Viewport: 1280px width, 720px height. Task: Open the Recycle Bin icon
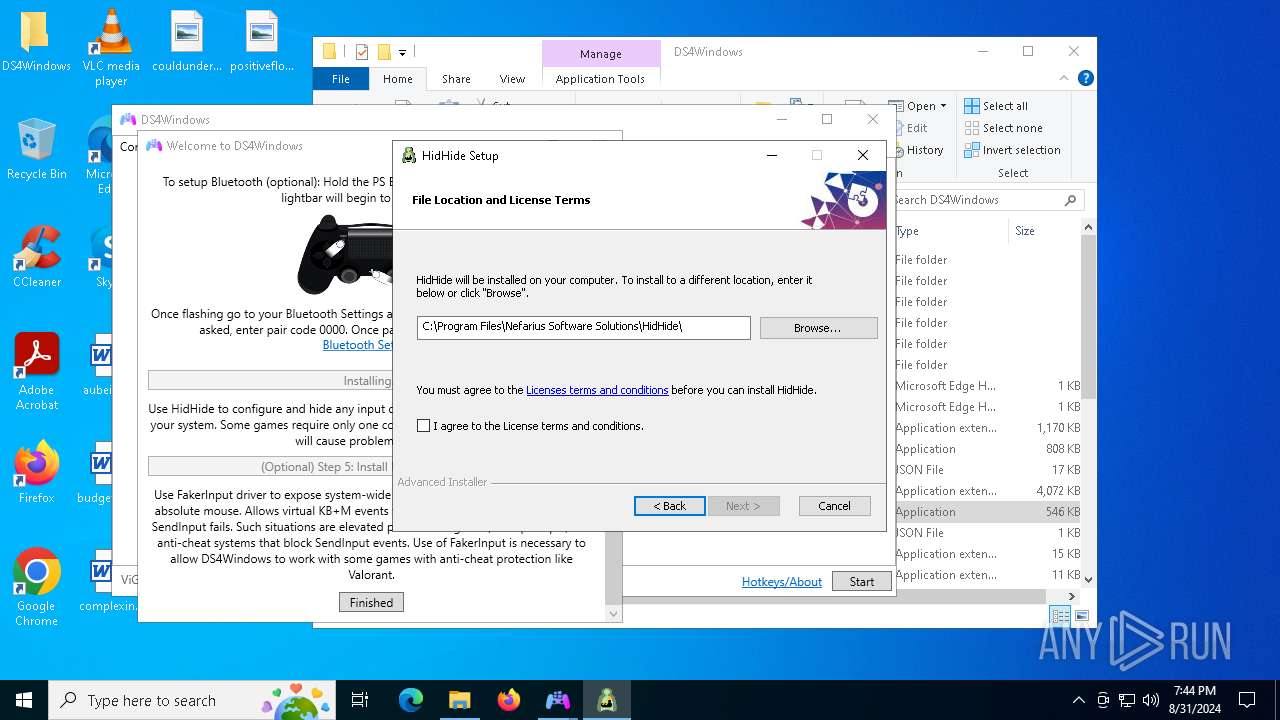click(x=36, y=150)
